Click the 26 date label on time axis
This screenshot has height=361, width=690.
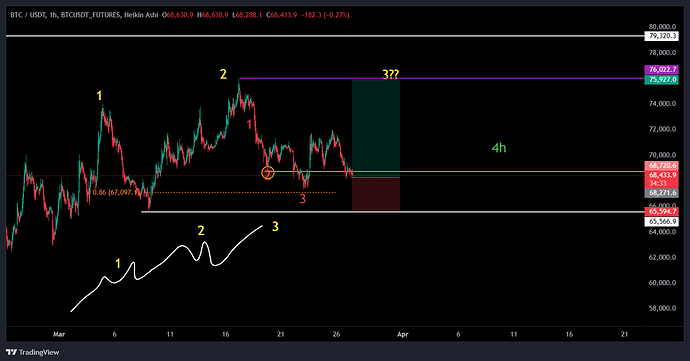click(336, 334)
